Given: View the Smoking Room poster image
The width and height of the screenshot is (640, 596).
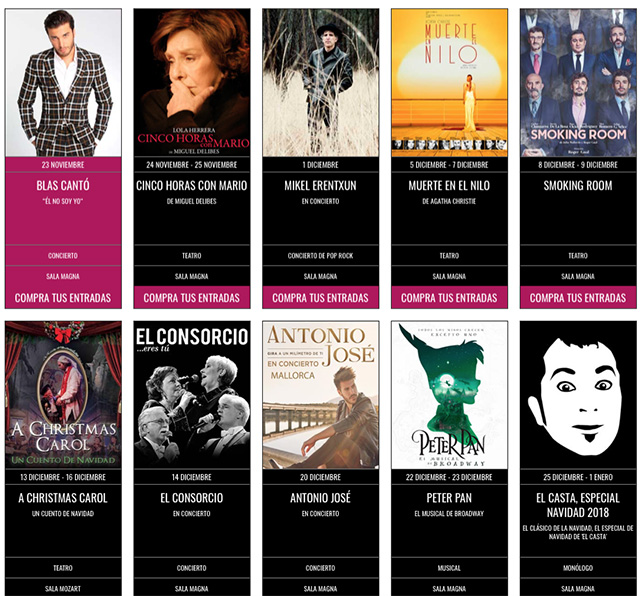Looking at the screenshot, I should coord(578,82).
